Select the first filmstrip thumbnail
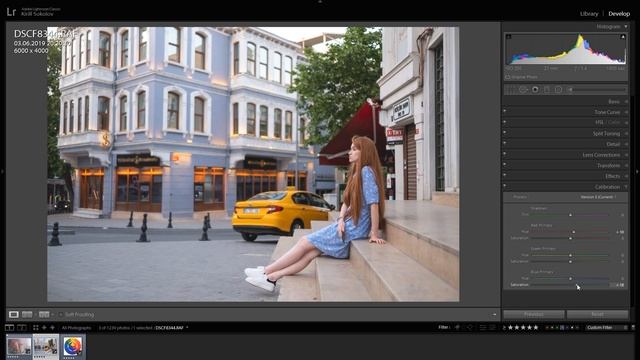640x360 pixels. point(19,346)
